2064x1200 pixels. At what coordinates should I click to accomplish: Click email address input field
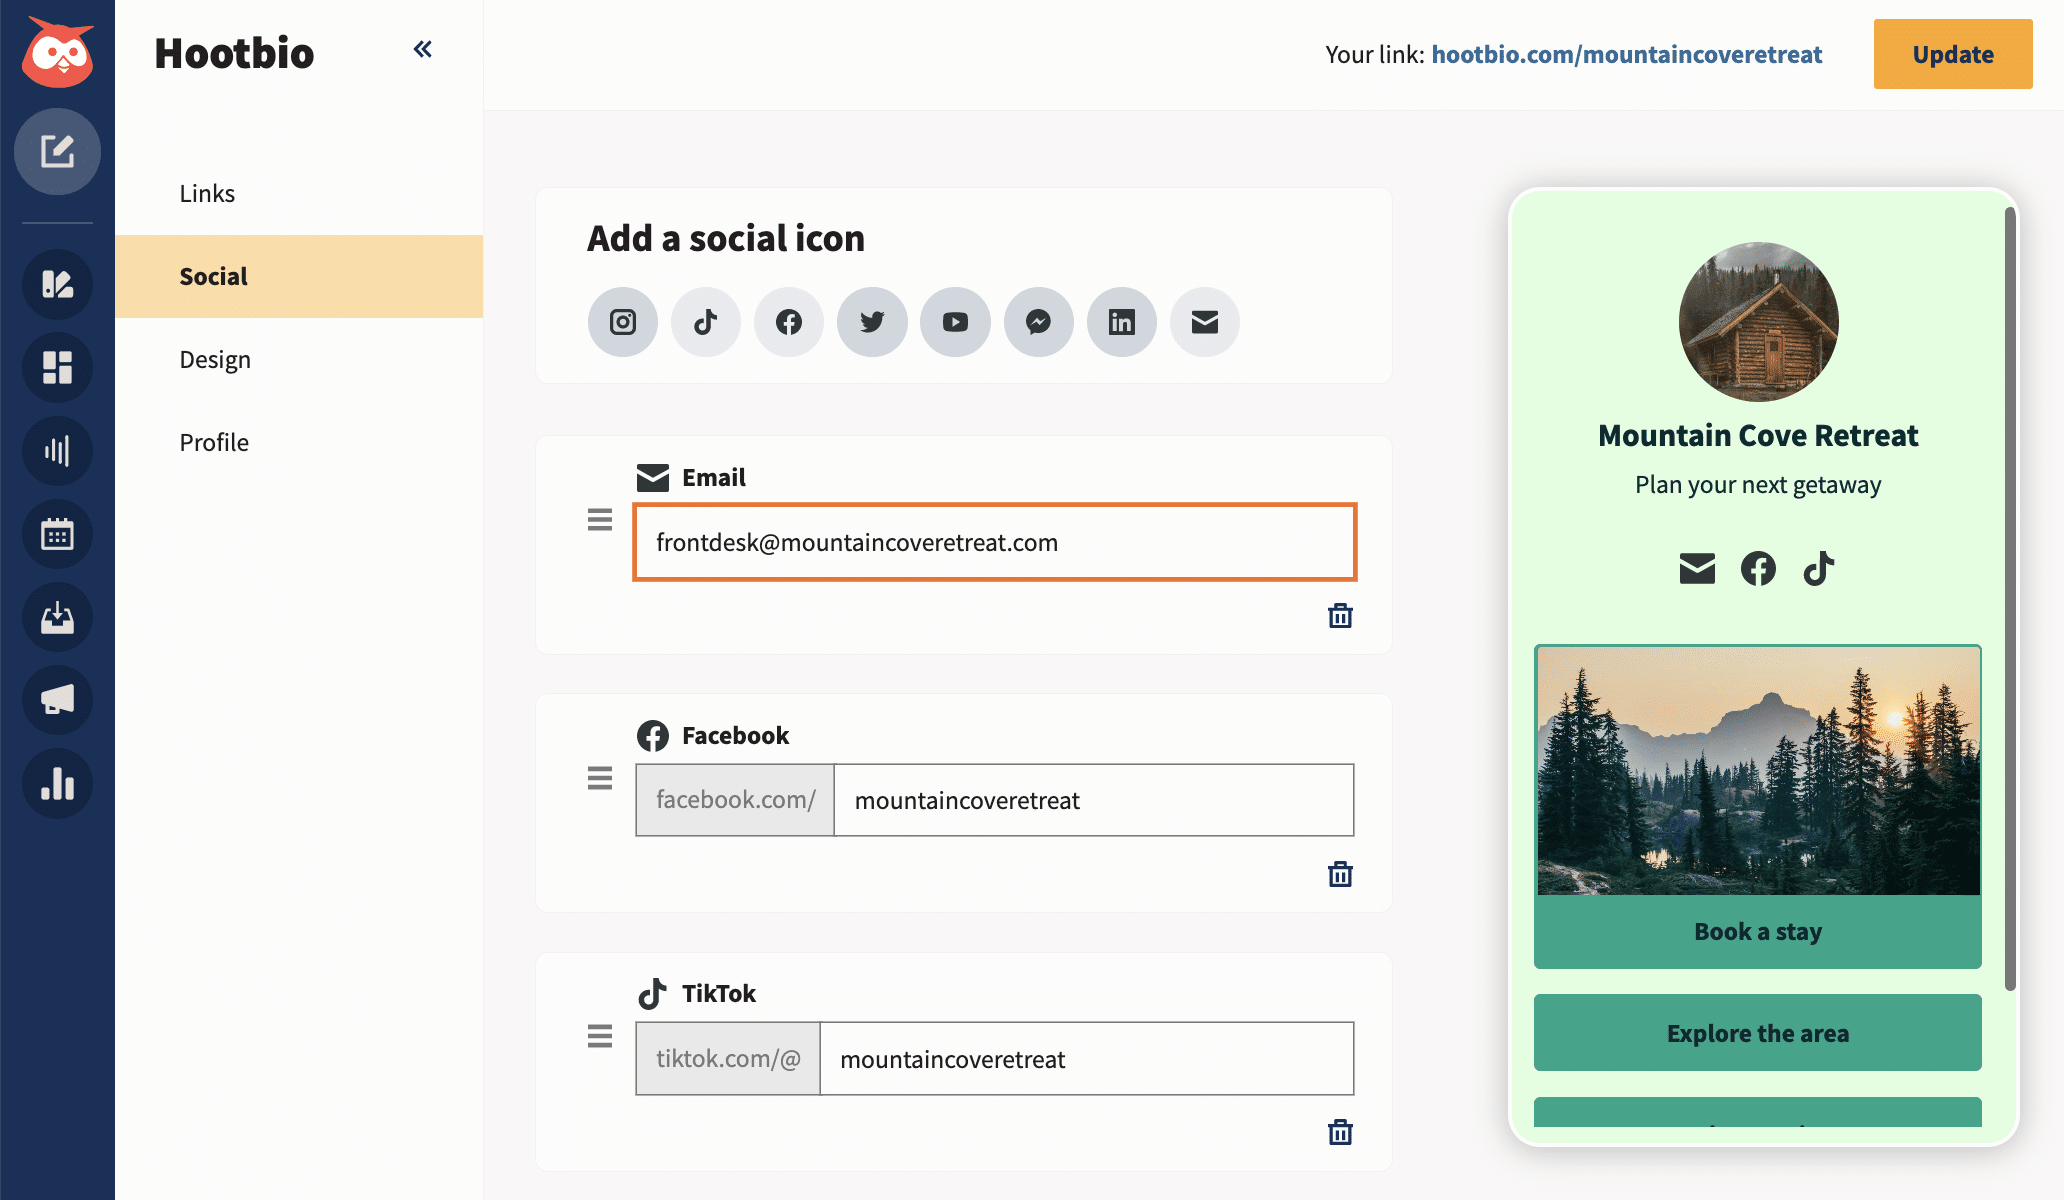coord(996,543)
